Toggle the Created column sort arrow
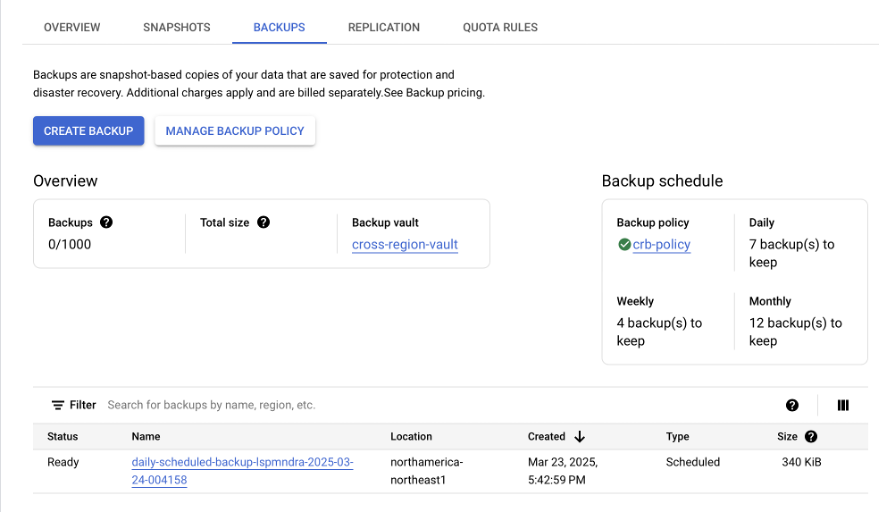Viewport: 896px width, 512px height. coord(579,436)
